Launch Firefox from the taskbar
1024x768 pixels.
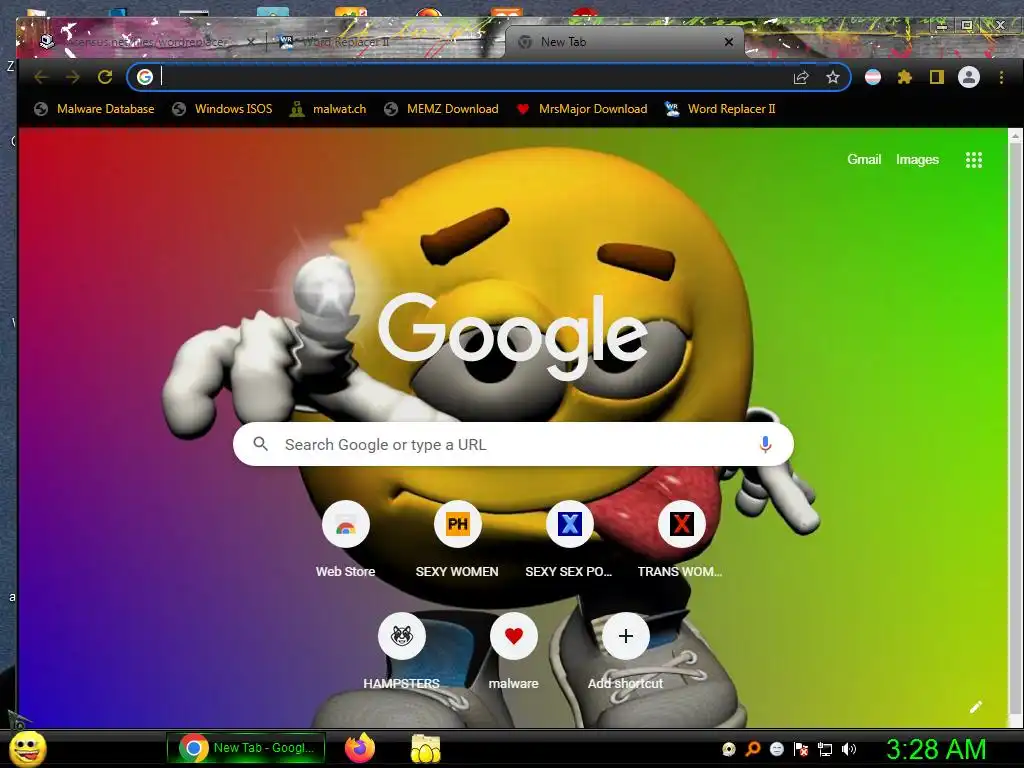[360, 748]
